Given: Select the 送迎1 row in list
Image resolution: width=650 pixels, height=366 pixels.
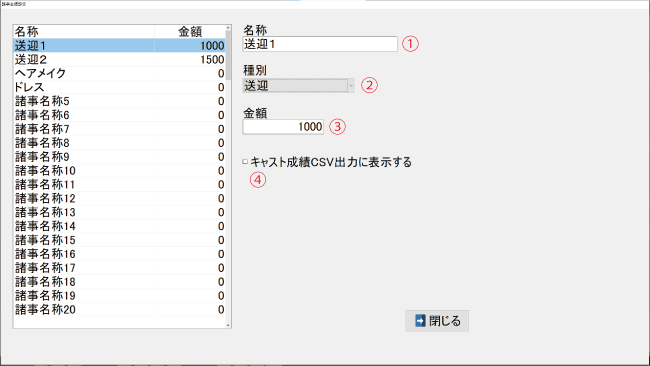Looking at the screenshot, I should 119,46.
